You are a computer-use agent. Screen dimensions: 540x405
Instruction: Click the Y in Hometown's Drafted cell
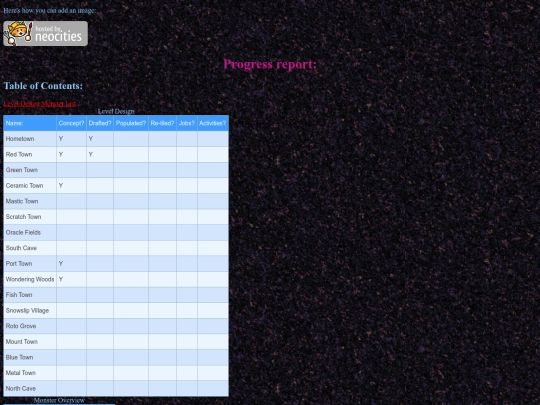[91, 139]
